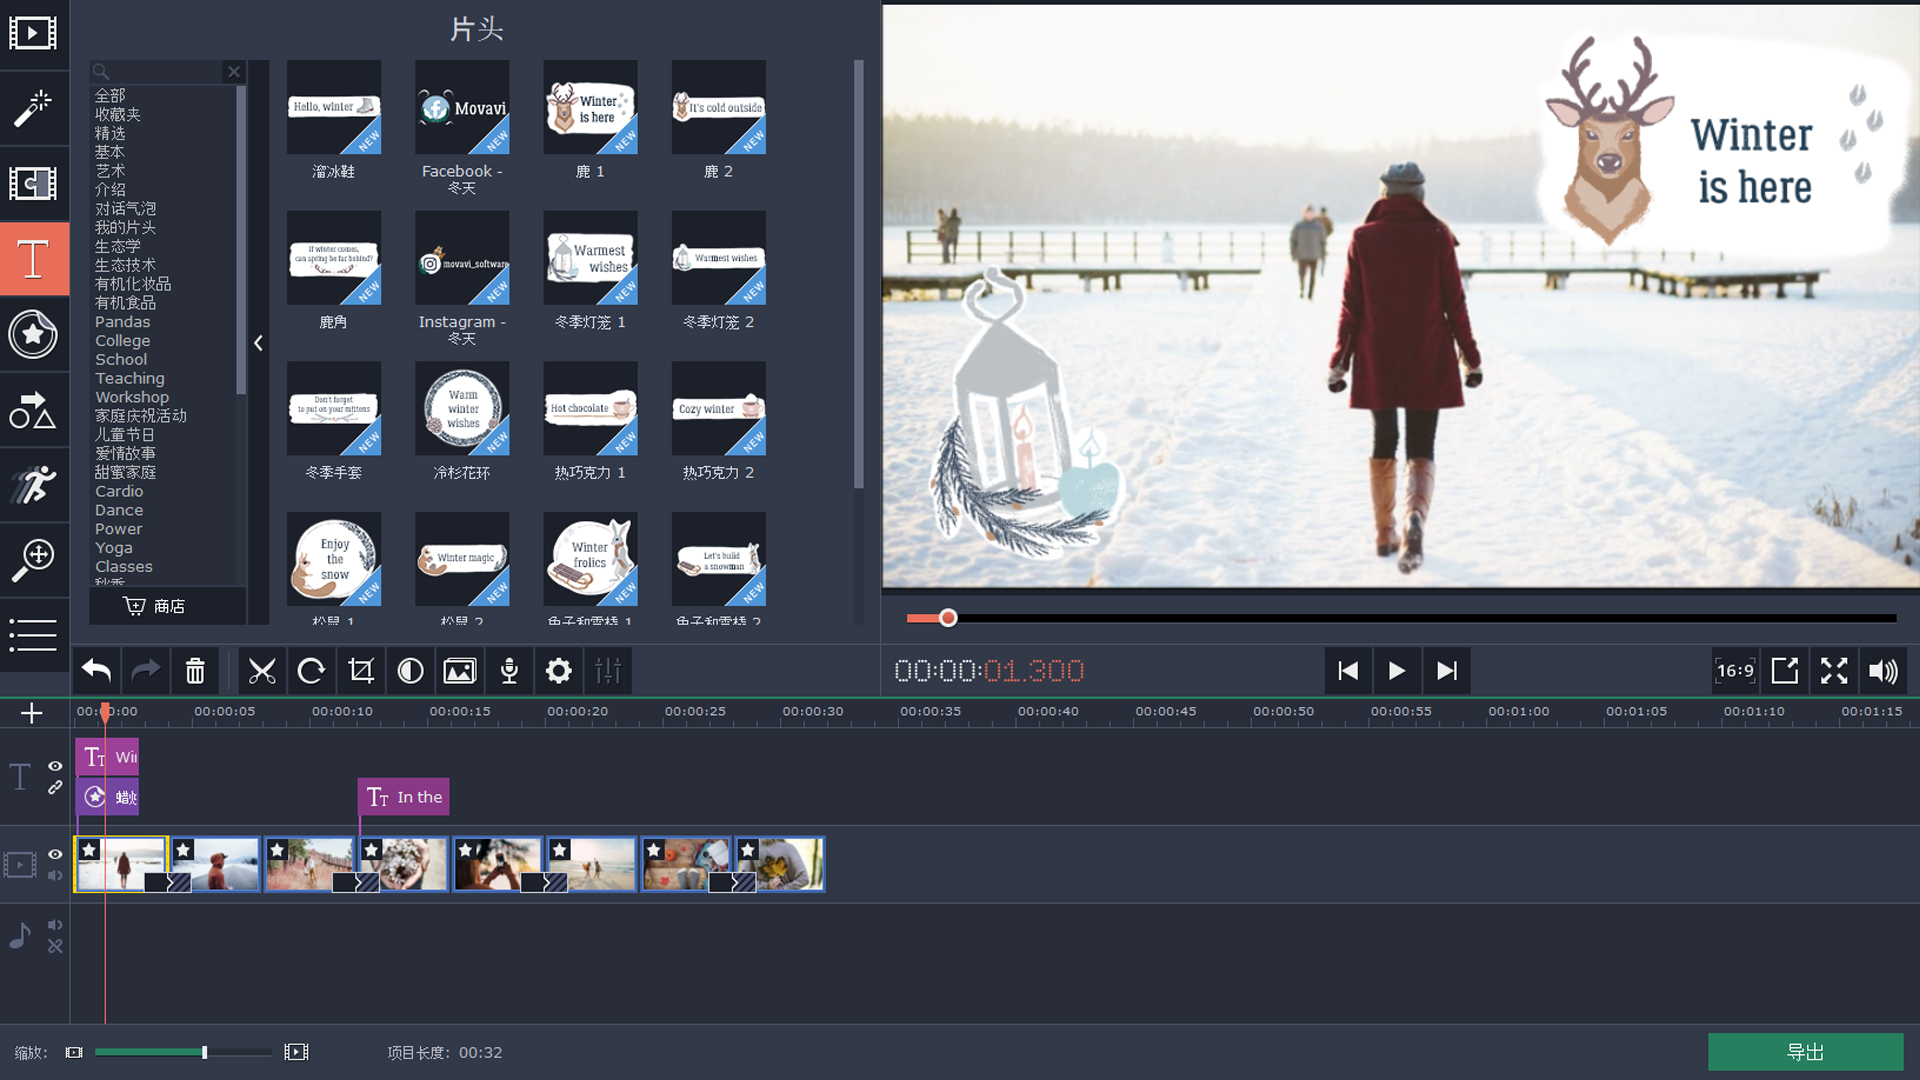The width and height of the screenshot is (1920, 1080).
Task: Click the Crop tool icon
Action: [x=361, y=671]
